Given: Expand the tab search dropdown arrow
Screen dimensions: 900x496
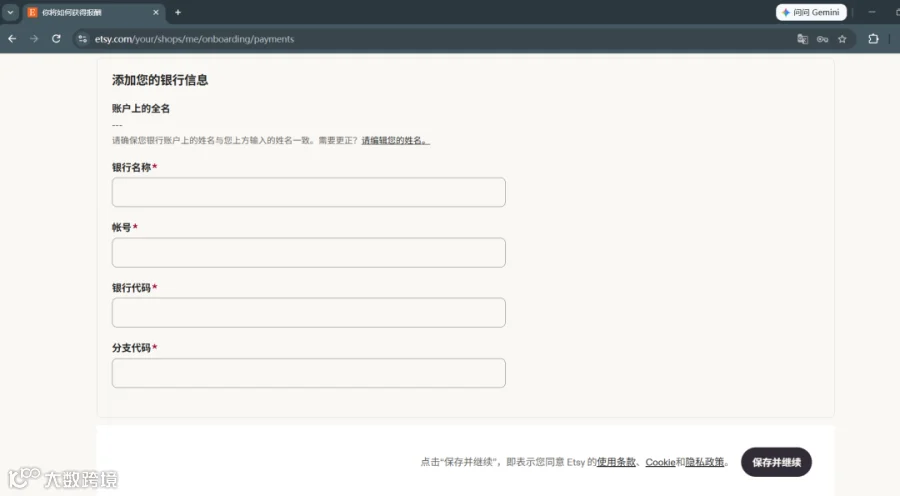Looking at the screenshot, I should (10, 12).
